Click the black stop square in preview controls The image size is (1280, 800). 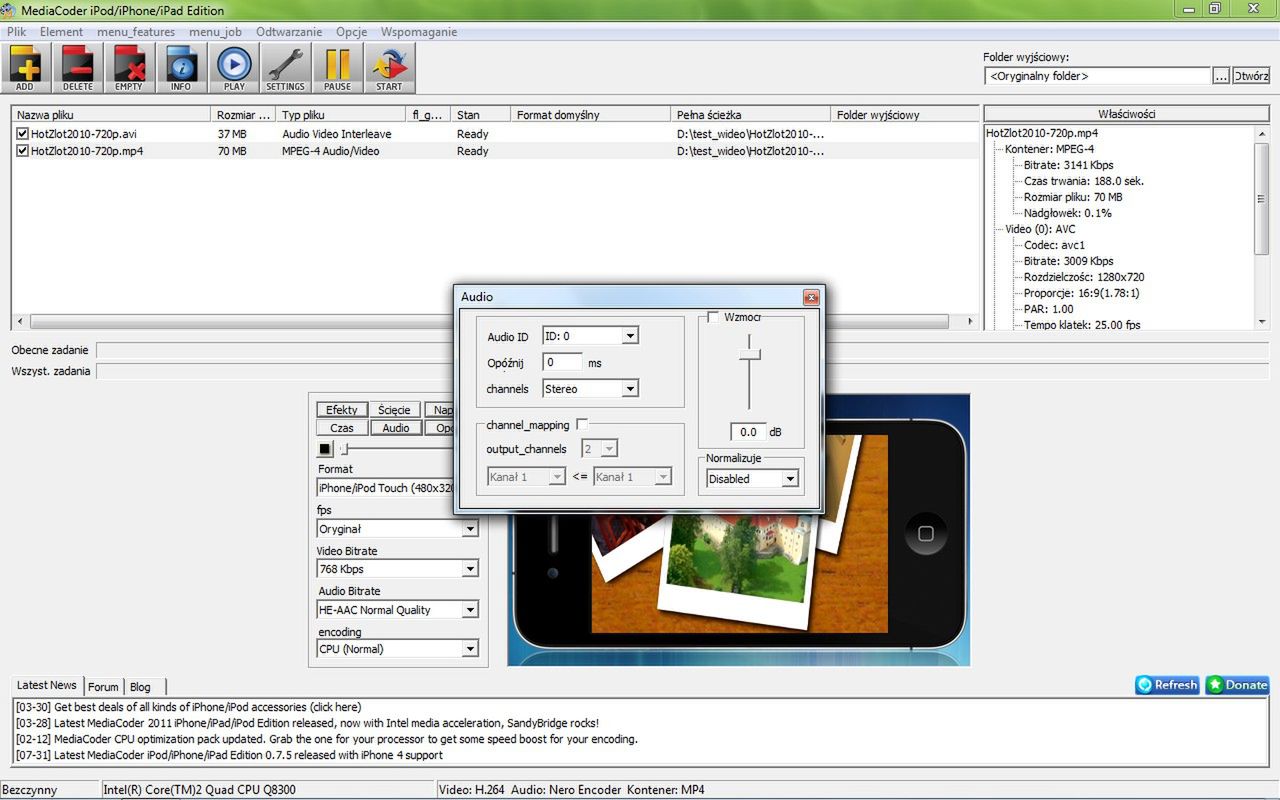pyautogui.click(x=325, y=449)
